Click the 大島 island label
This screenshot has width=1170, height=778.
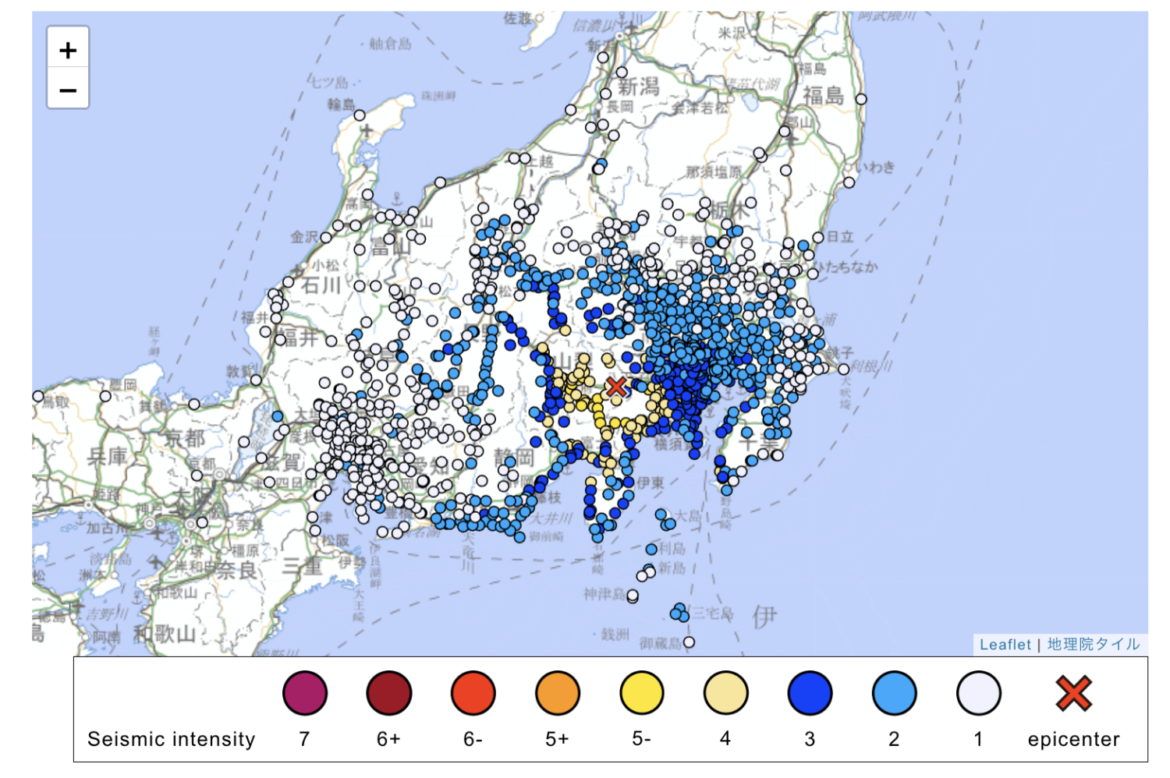click(689, 515)
